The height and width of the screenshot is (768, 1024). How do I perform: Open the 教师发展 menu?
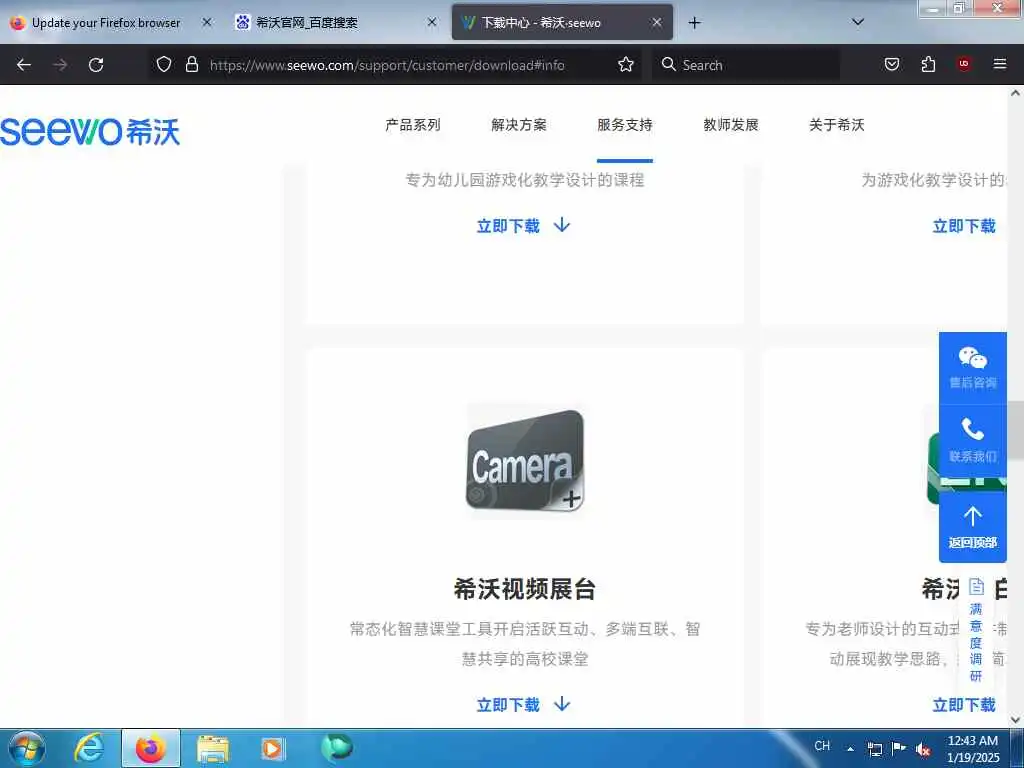tap(731, 125)
